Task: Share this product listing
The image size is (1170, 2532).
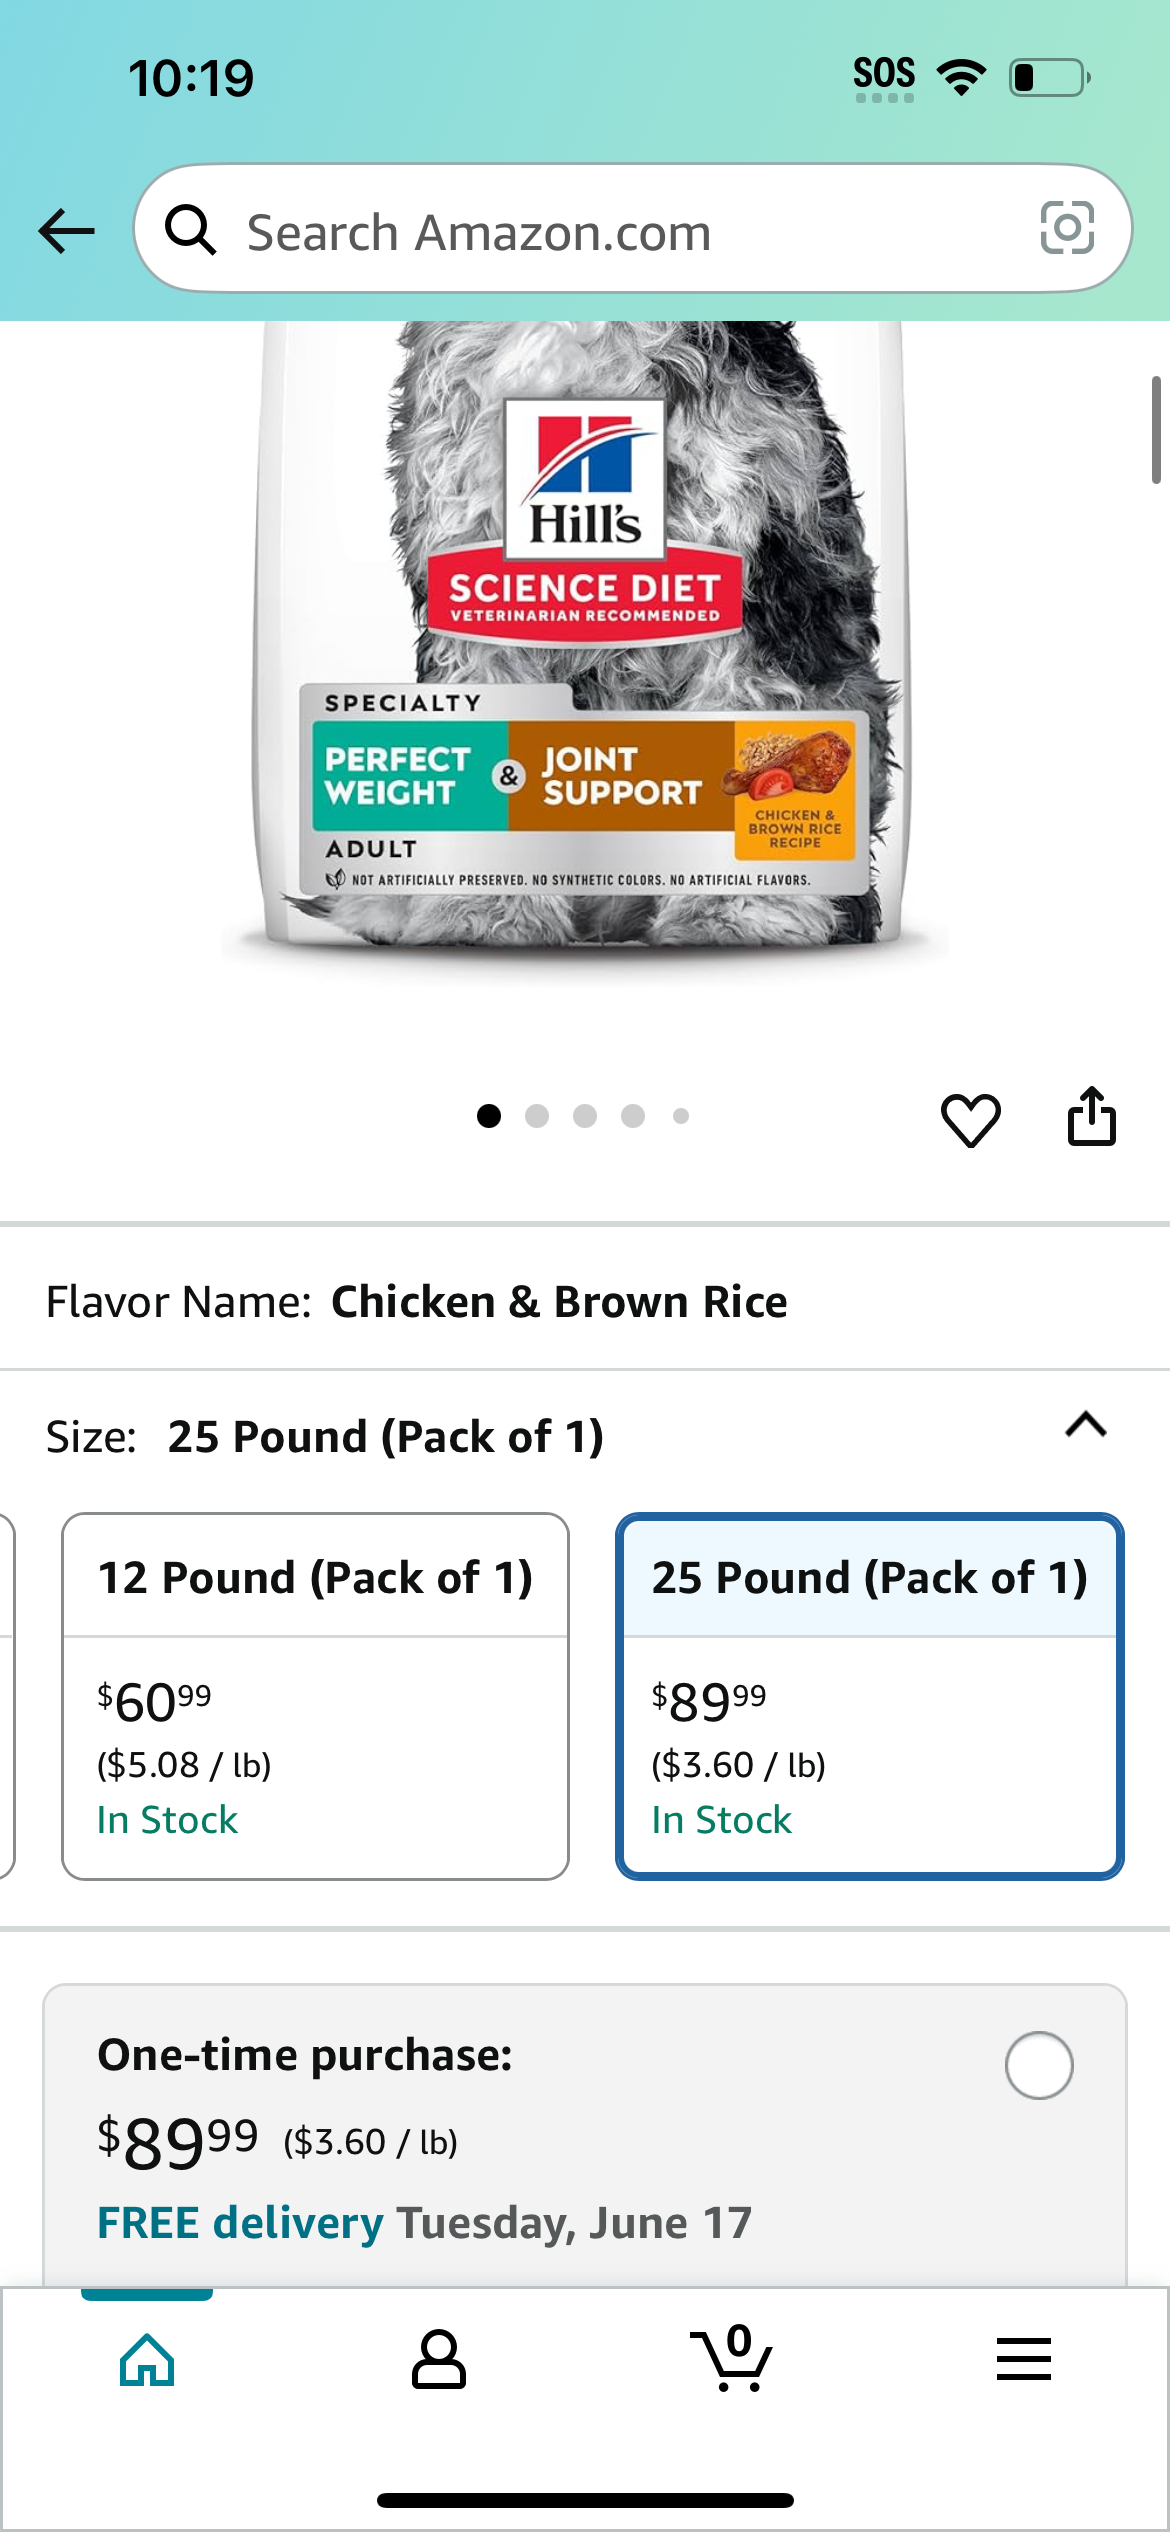Action: click(x=1091, y=1116)
